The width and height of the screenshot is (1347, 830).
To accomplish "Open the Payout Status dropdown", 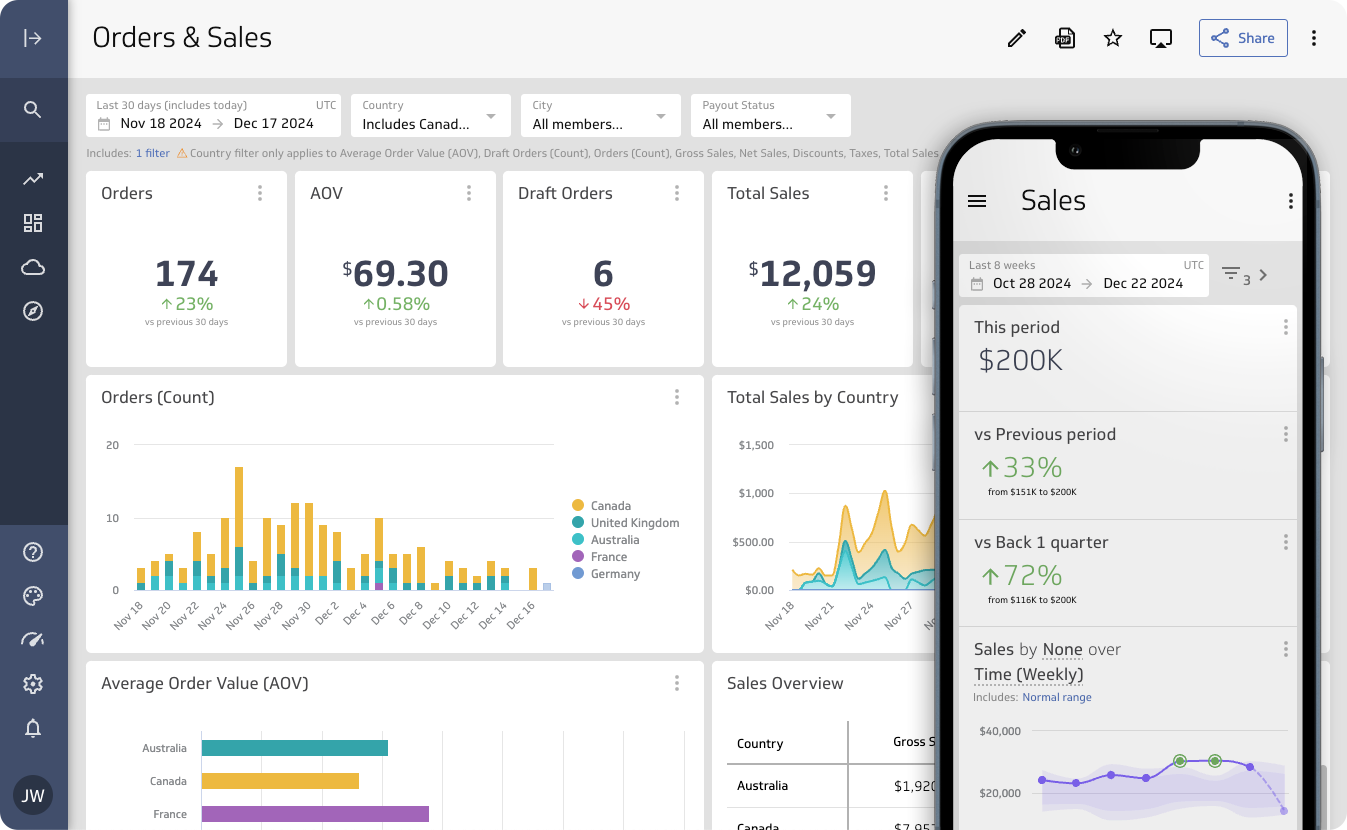I will click(x=829, y=115).
